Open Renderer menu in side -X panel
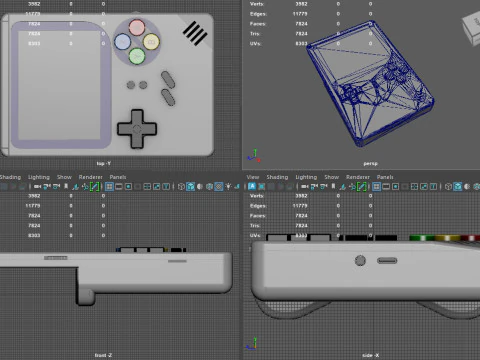The width and height of the screenshot is (480, 360). click(x=358, y=177)
